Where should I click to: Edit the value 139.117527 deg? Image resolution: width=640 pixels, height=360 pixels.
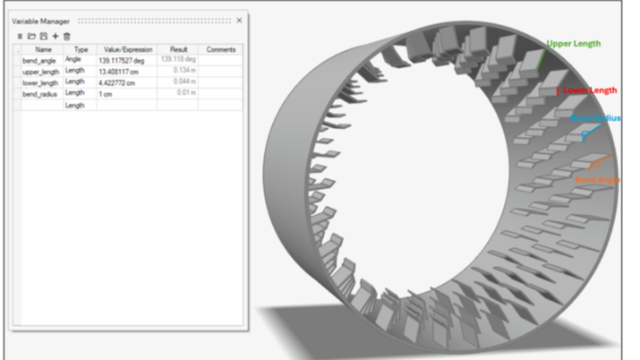(x=127, y=60)
